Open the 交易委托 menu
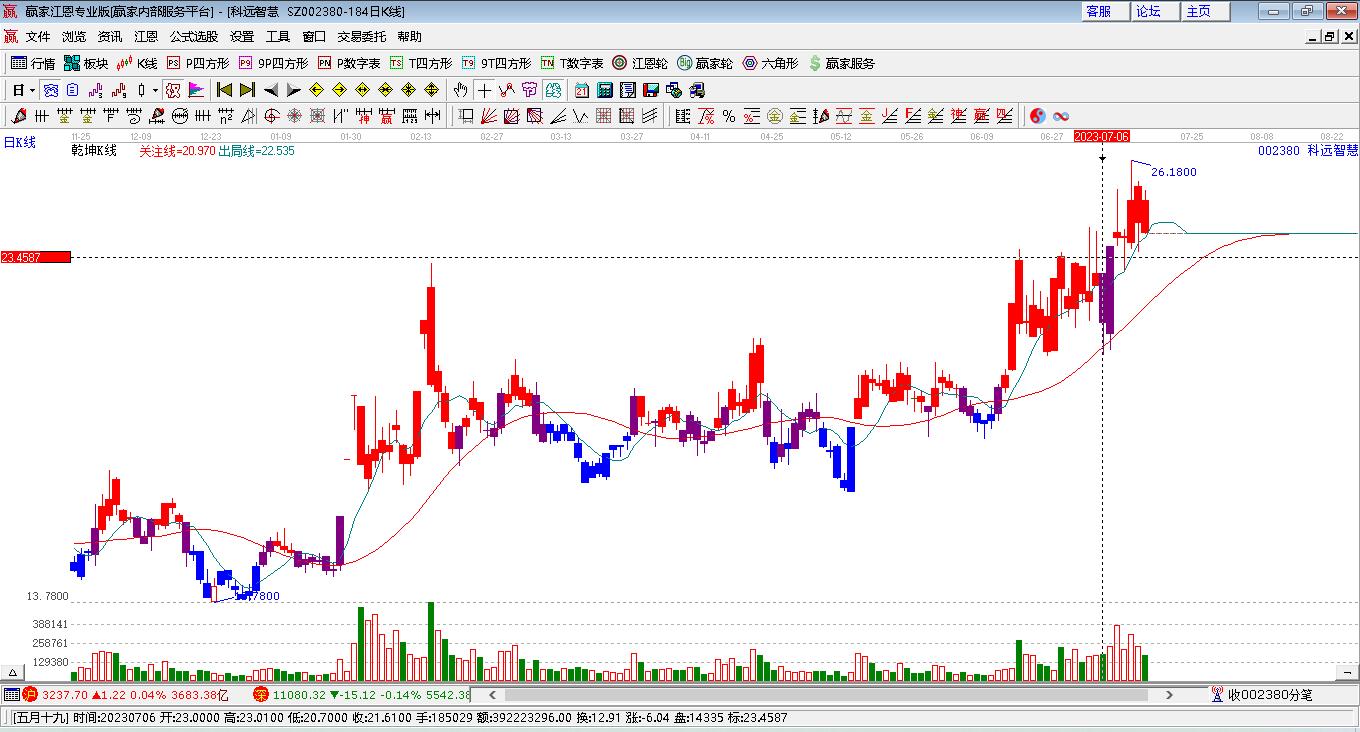Viewport: 1360px width, 732px height. tap(361, 37)
